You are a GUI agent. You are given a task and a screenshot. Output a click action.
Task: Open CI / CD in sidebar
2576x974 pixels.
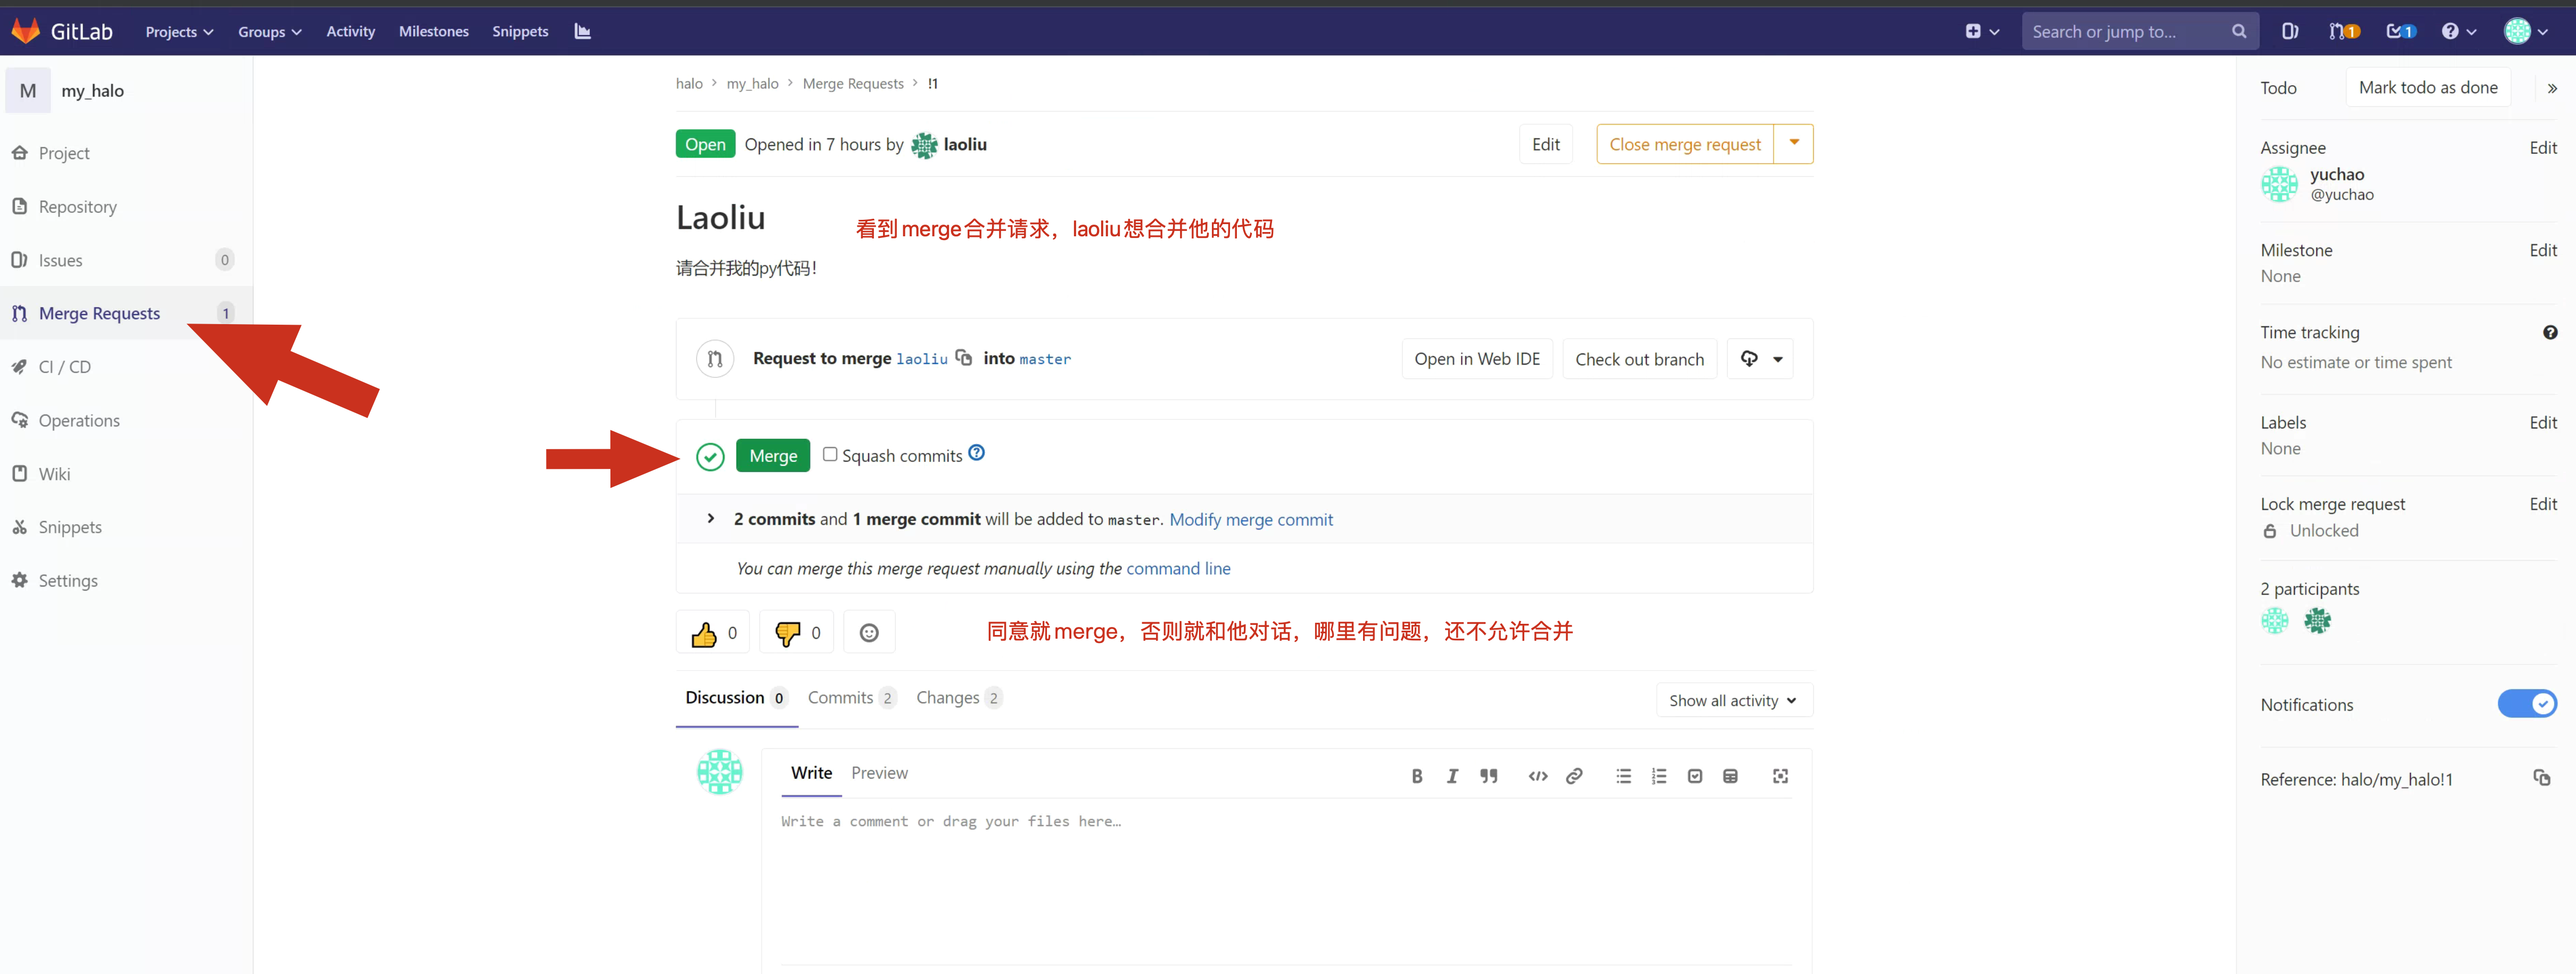click(65, 367)
